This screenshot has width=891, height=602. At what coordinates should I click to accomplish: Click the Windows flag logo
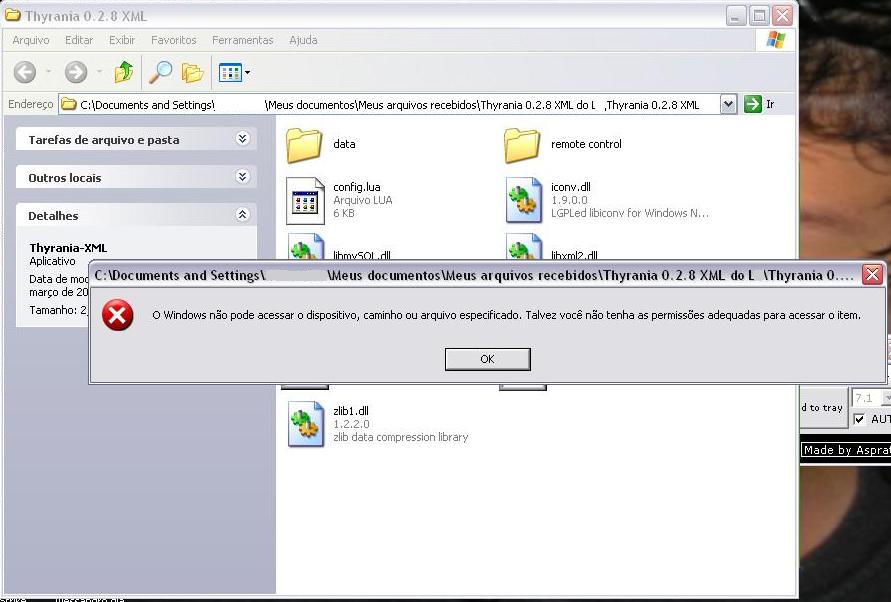pos(776,40)
